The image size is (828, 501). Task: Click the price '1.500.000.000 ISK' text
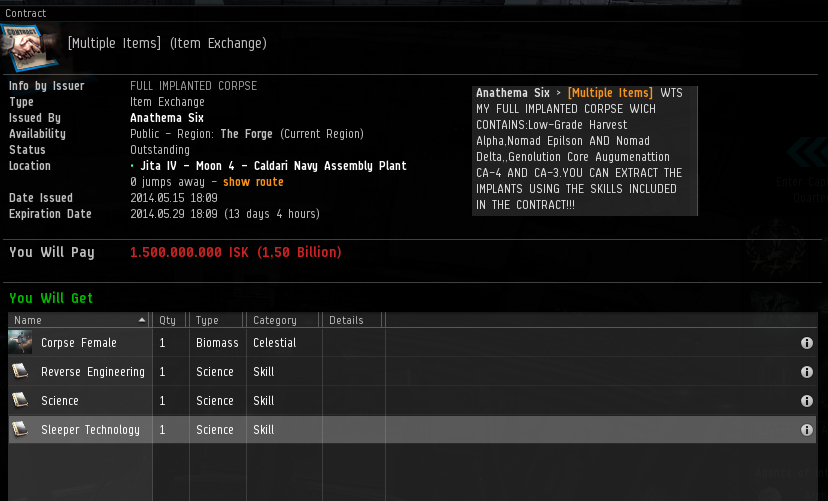tap(189, 252)
